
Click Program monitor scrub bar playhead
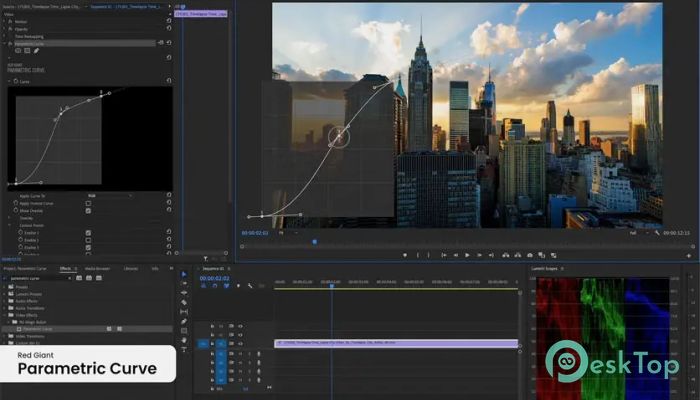pyautogui.click(x=314, y=242)
